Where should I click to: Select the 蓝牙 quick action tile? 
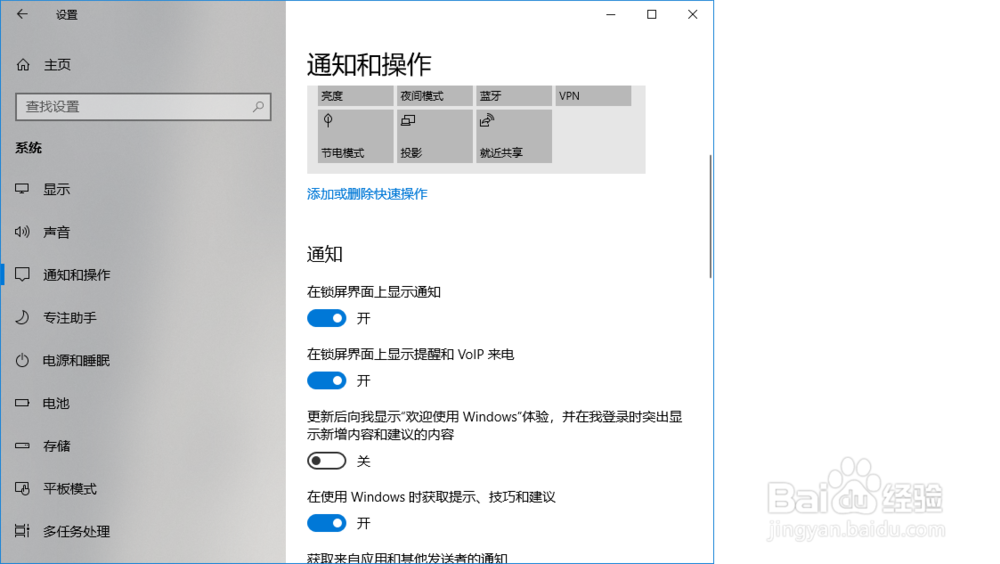tap(514, 96)
